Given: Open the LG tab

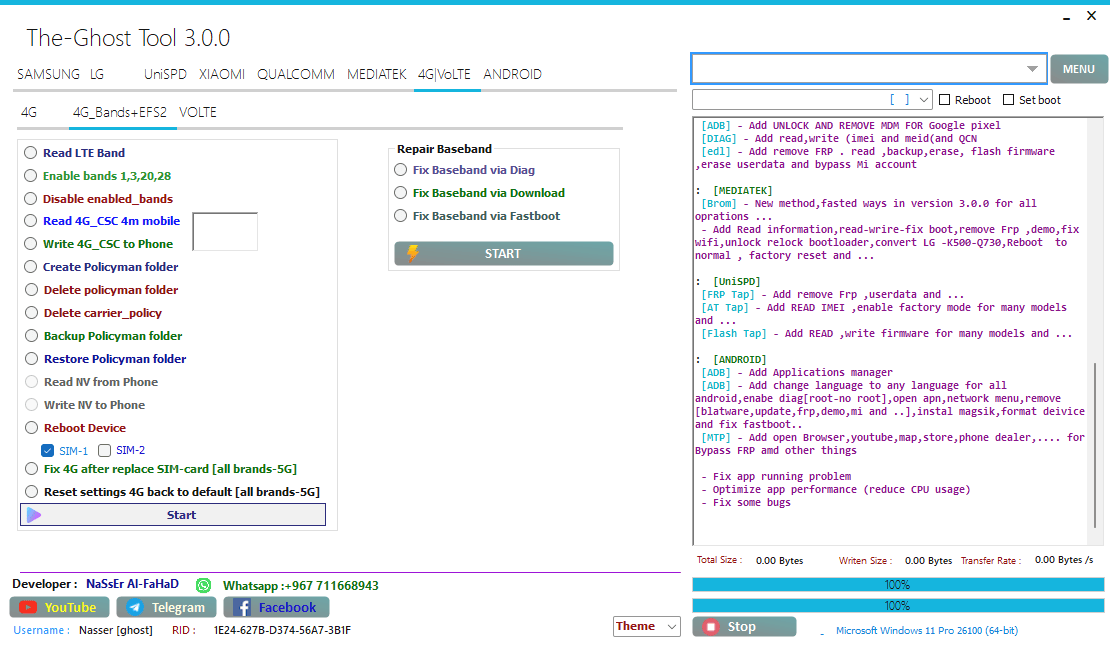Looking at the screenshot, I should 97,74.
